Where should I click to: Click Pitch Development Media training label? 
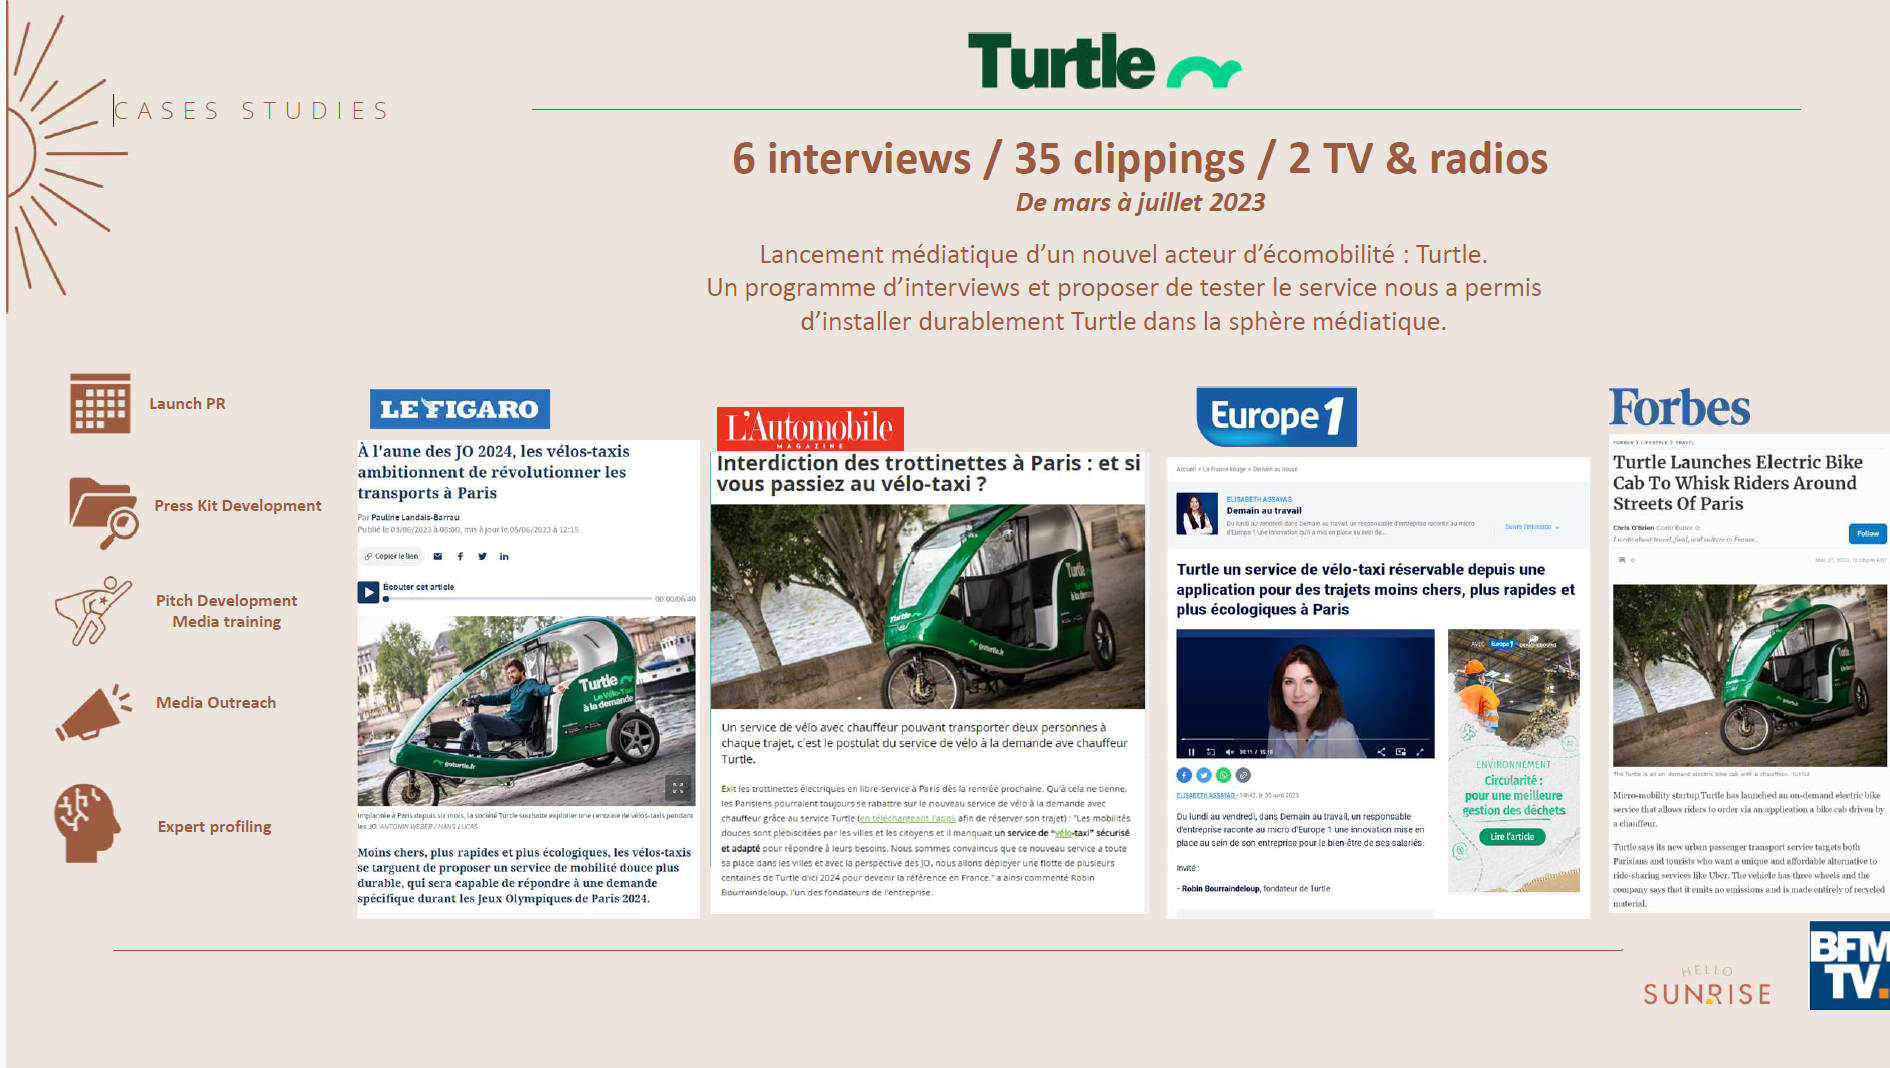point(227,611)
